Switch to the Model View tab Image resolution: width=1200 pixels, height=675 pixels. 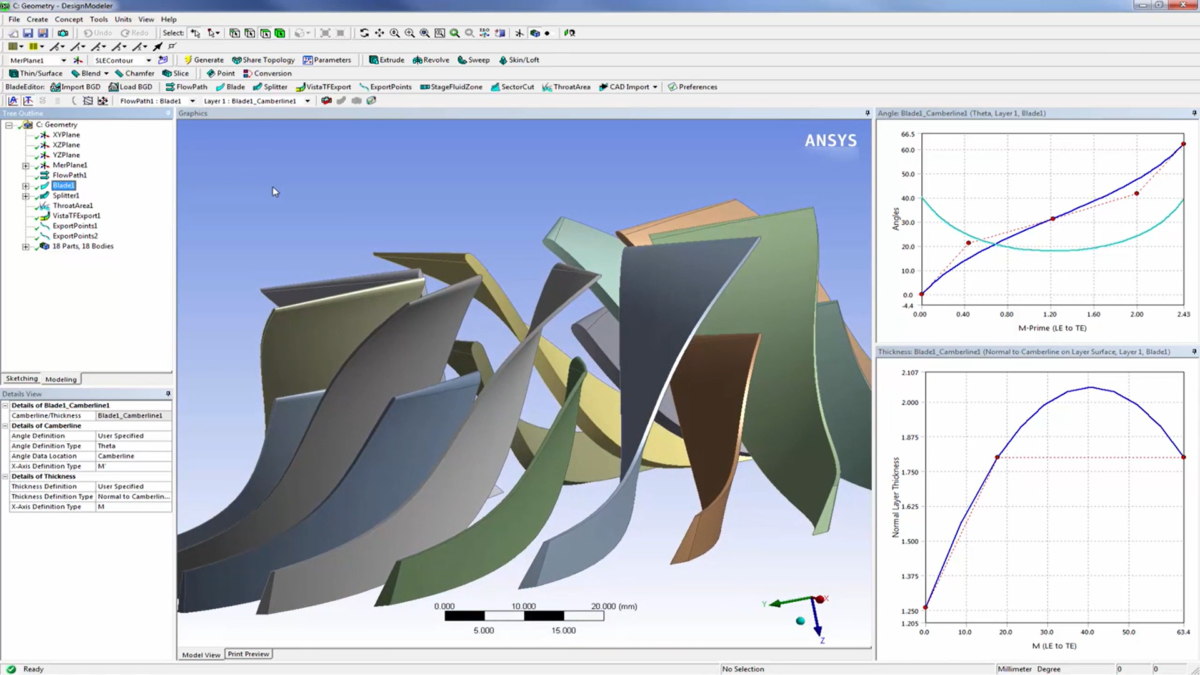coord(201,654)
